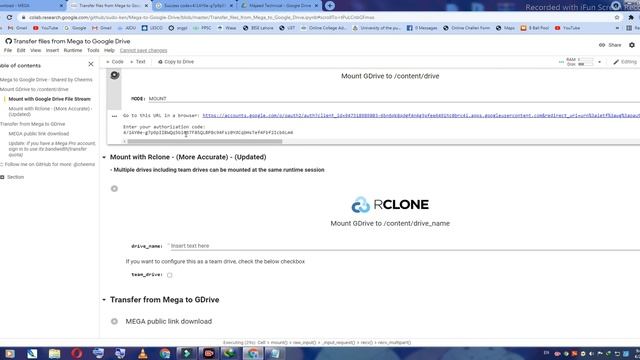
Task: Click the Cannot save changes link
Action: pyautogui.click(x=143, y=50)
